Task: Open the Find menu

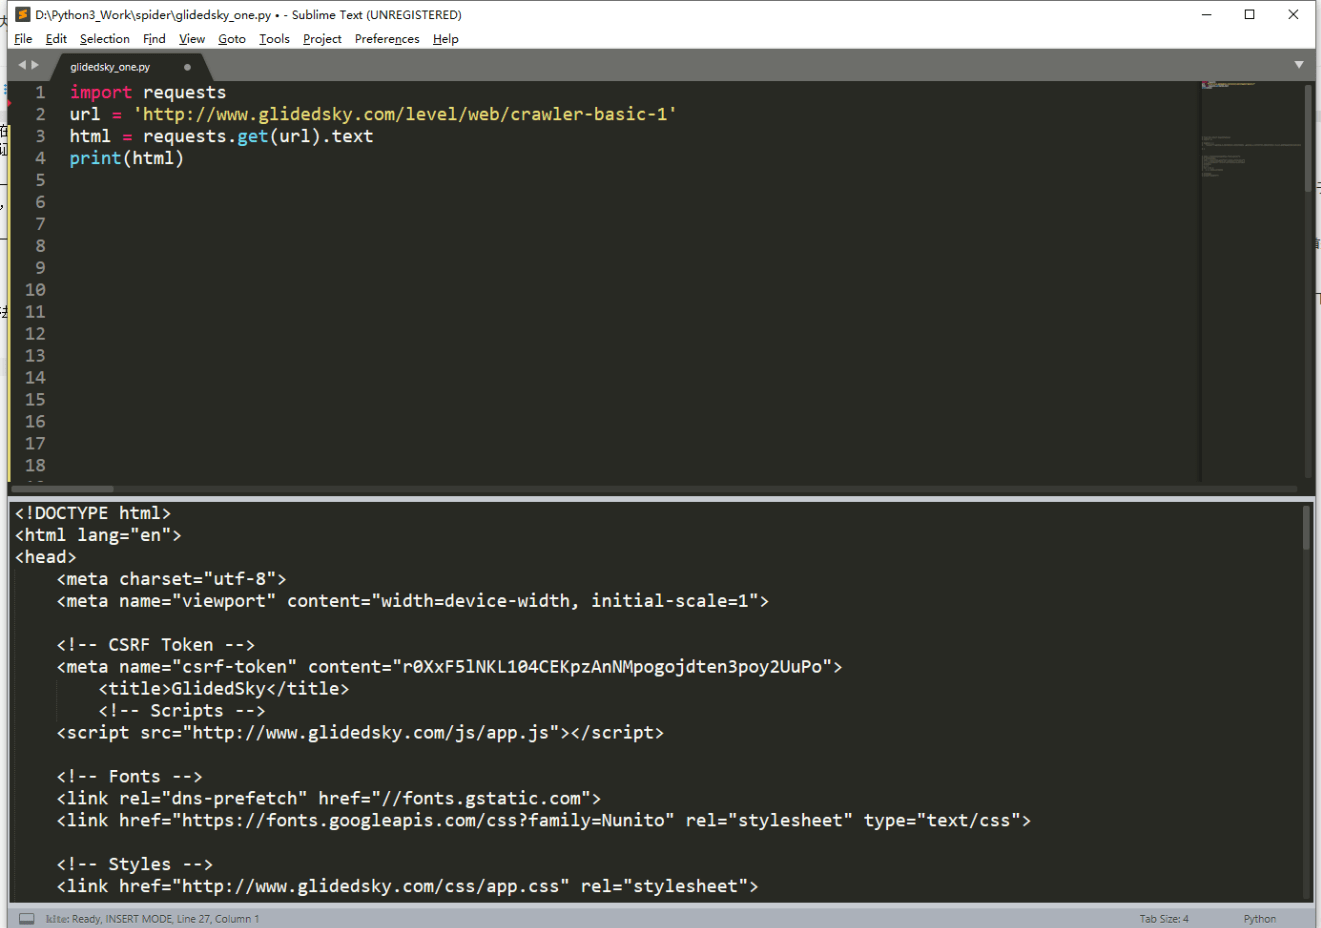Action: (x=154, y=39)
